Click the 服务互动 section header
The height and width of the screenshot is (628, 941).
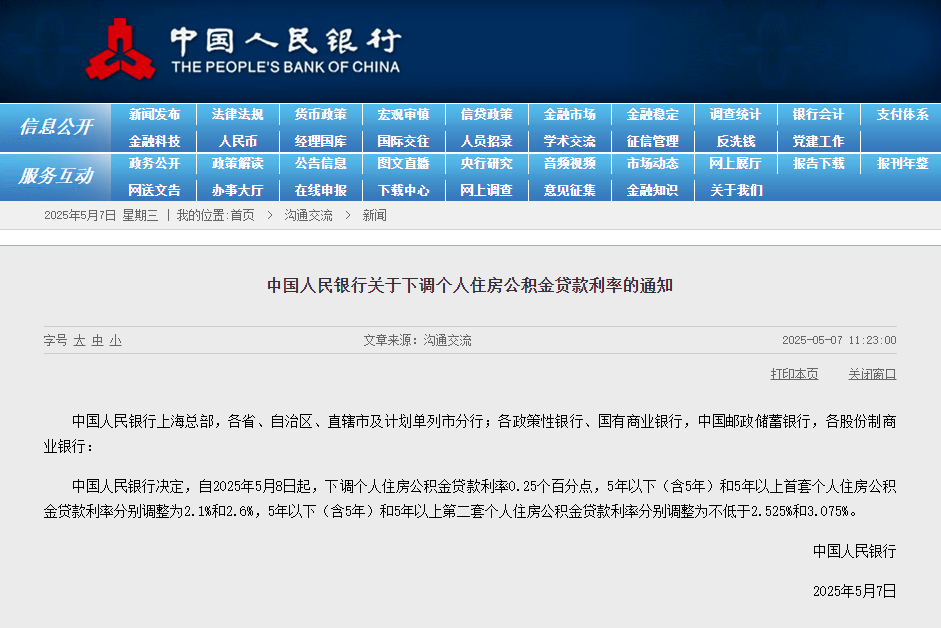coord(56,176)
